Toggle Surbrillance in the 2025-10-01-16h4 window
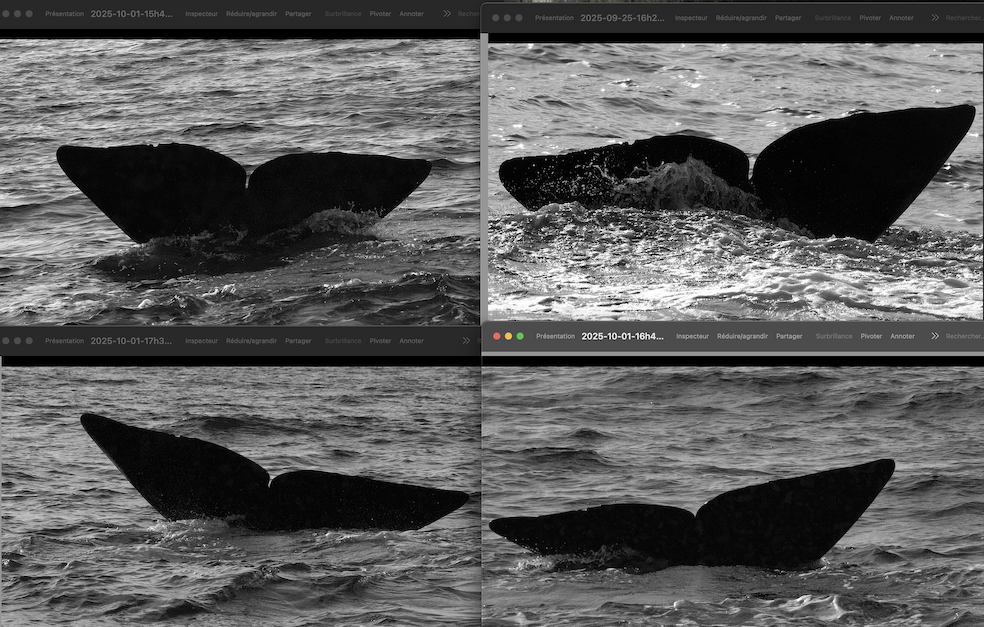 pyautogui.click(x=833, y=336)
